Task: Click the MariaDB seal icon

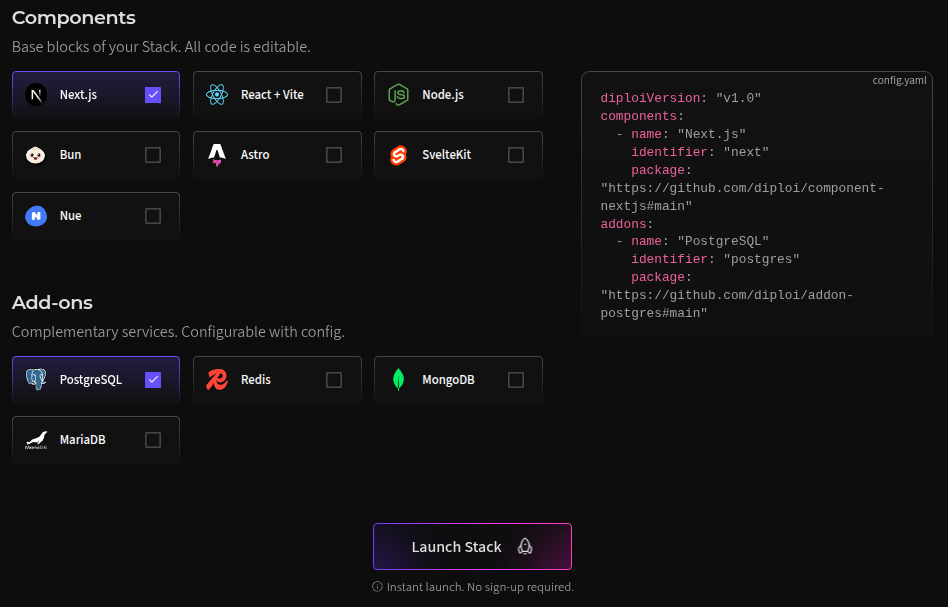Action: pos(36,440)
